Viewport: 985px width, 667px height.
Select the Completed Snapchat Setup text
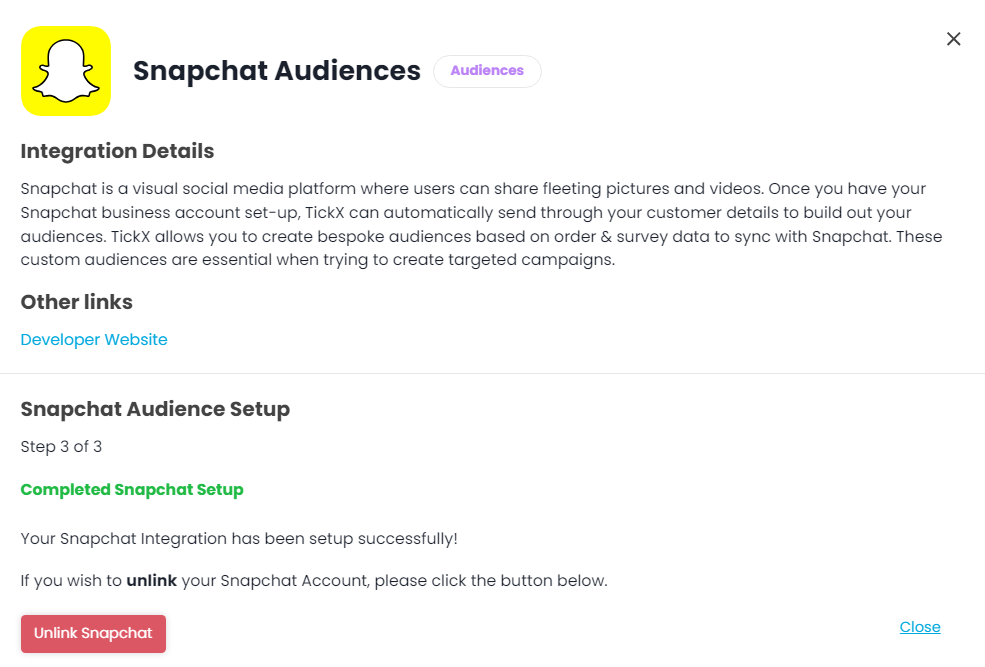click(x=132, y=489)
